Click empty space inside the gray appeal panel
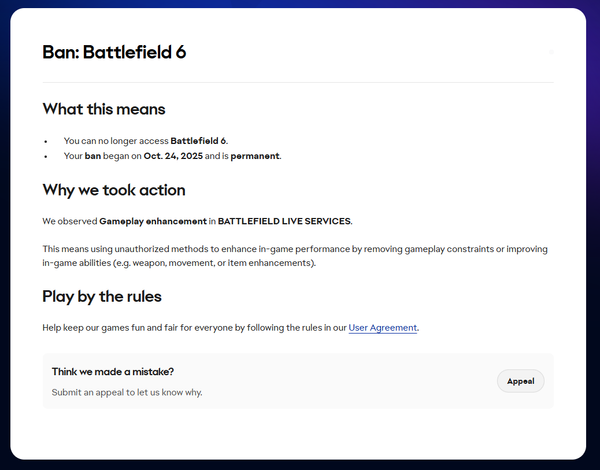The image size is (600, 470). pos(350,381)
